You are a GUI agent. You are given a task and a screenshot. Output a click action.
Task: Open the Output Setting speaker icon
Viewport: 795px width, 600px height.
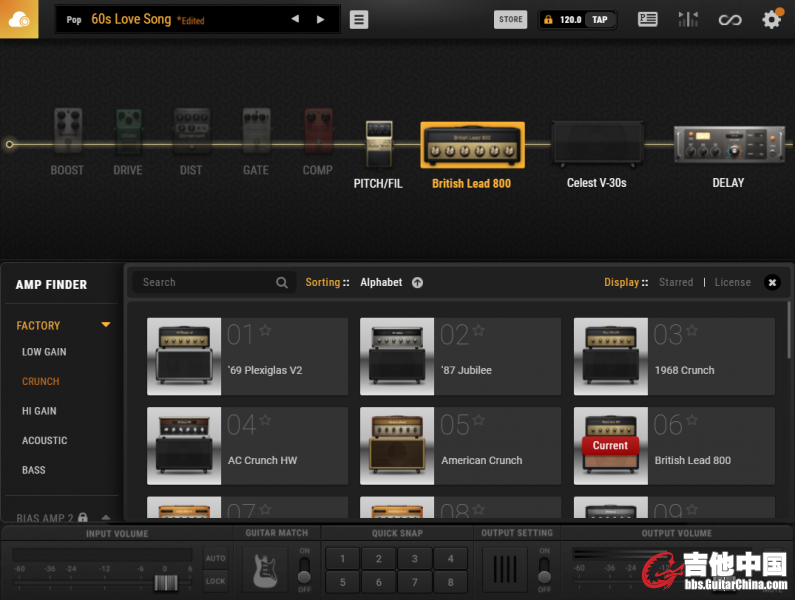505,570
